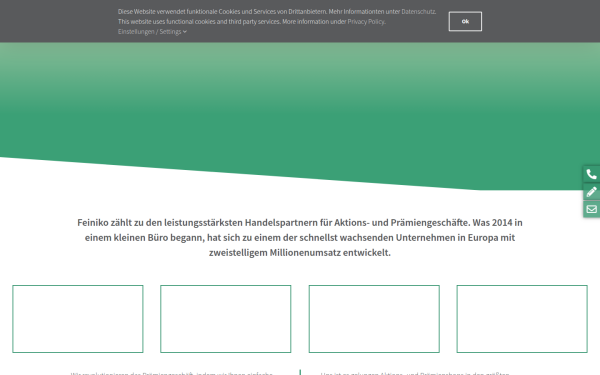Open the pencil edit contact icon
Viewport: 600px width, 375px height.
click(592, 192)
